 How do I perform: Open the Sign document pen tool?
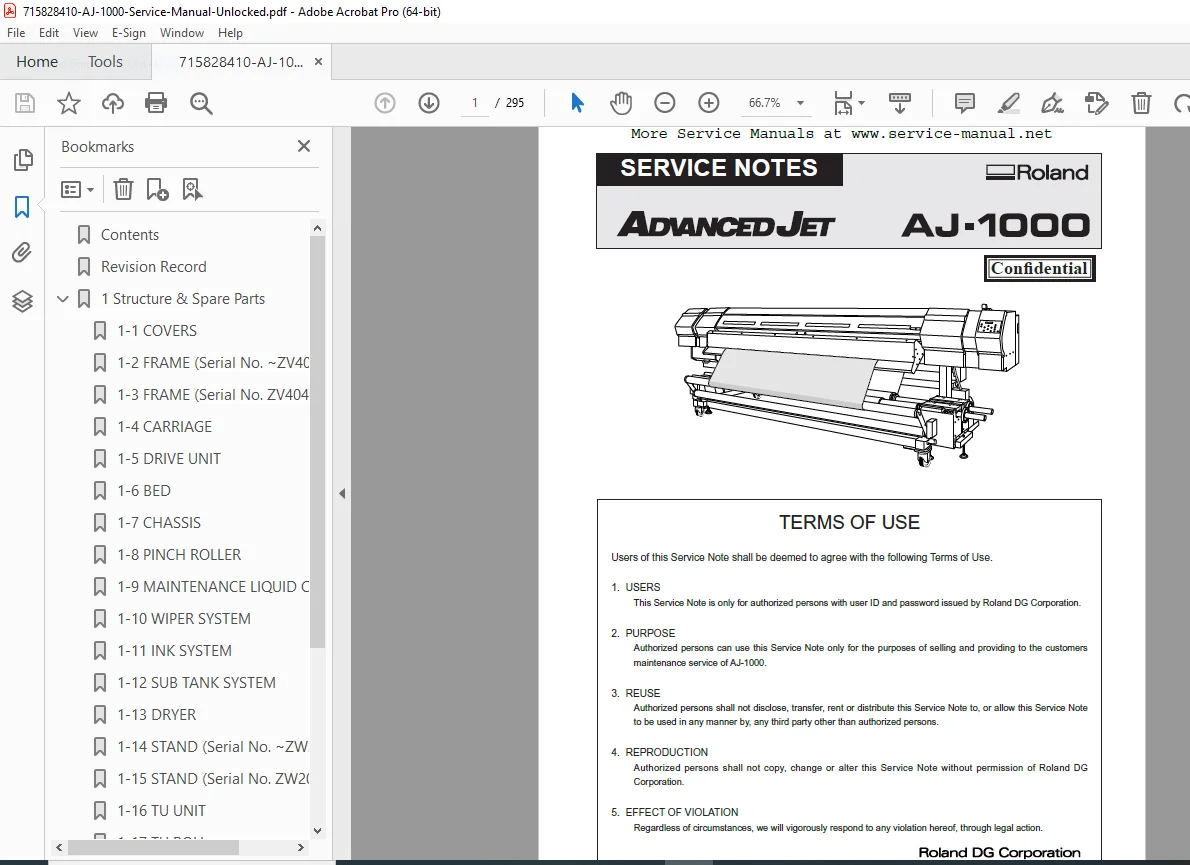pos(1053,102)
